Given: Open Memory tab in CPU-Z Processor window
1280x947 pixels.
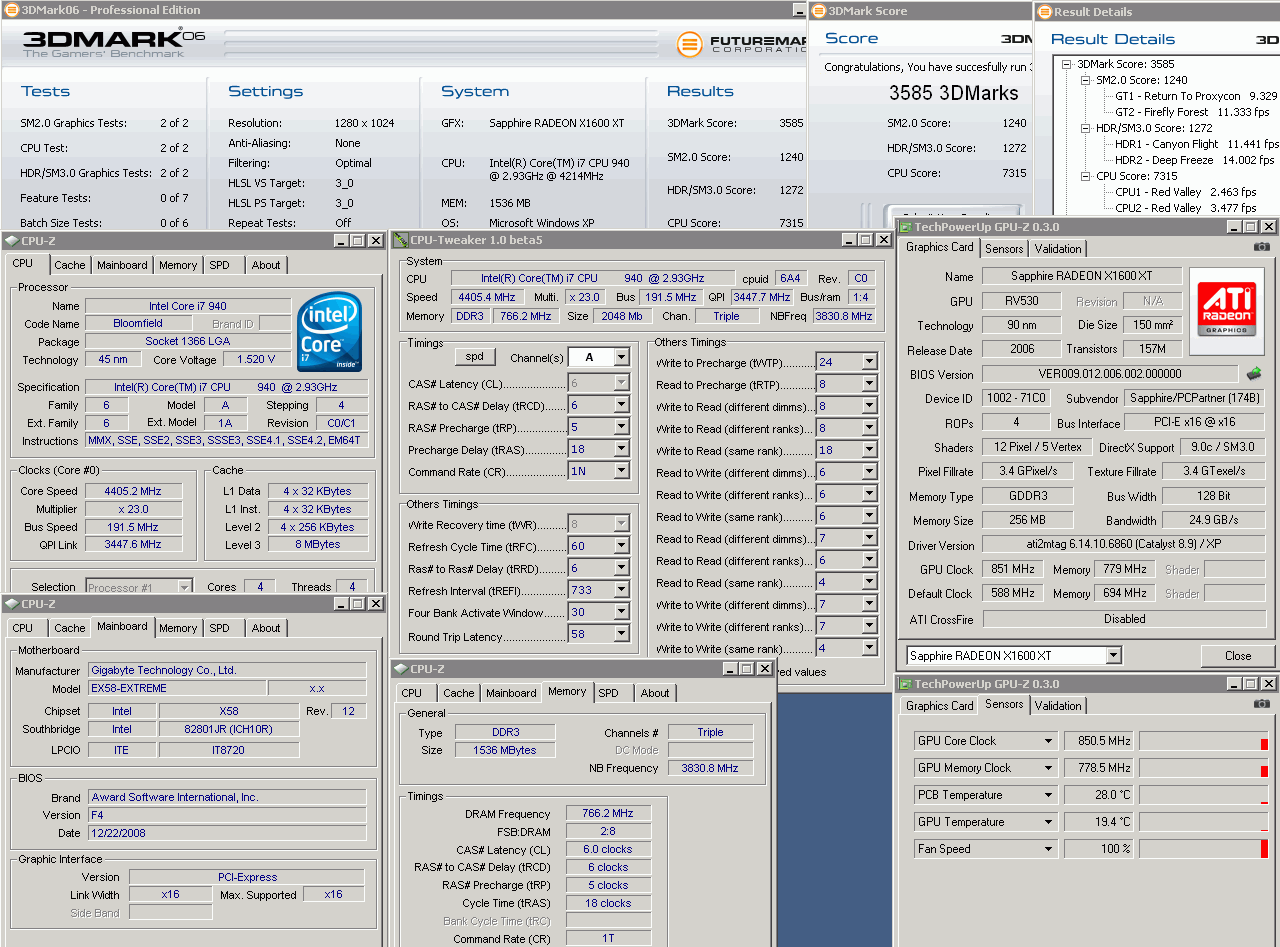Looking at the screenshot, I should point(178,265).
